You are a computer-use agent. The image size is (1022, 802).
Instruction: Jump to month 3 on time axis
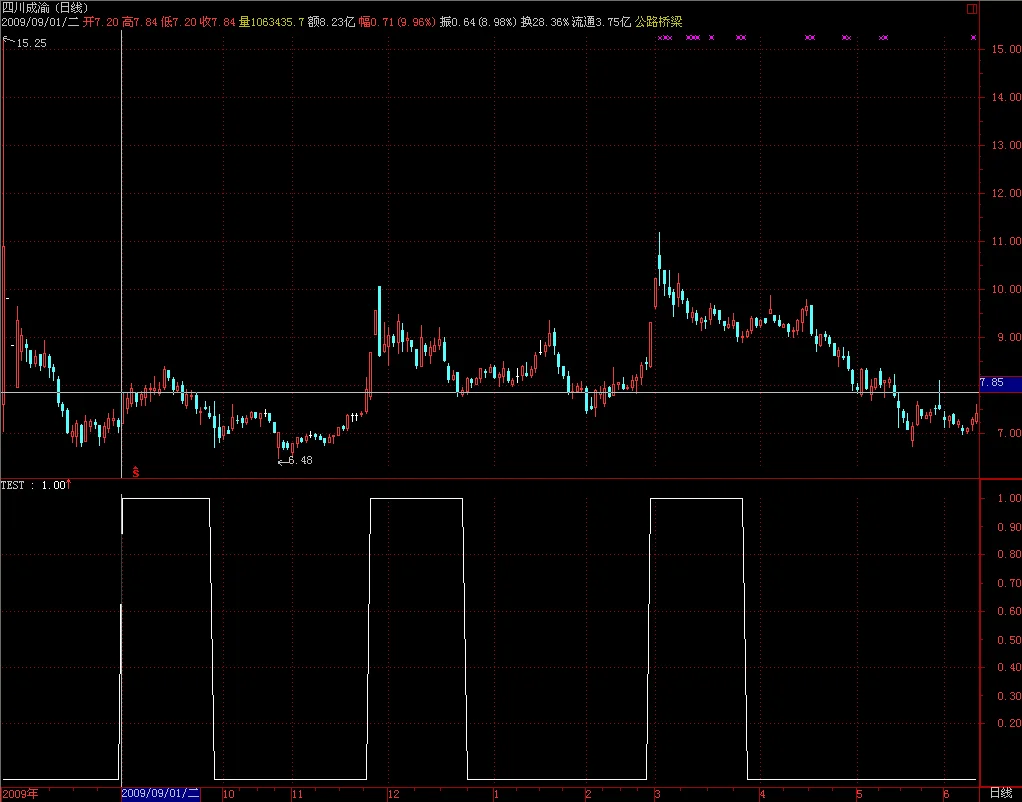tap(658, 794)
